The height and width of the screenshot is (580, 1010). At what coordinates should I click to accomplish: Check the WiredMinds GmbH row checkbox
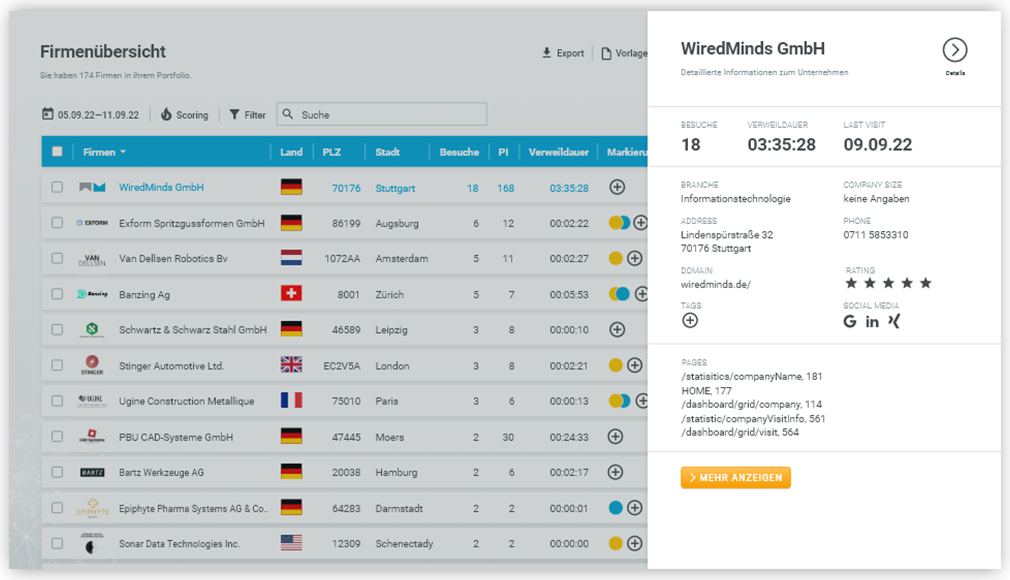click(57, 187)
